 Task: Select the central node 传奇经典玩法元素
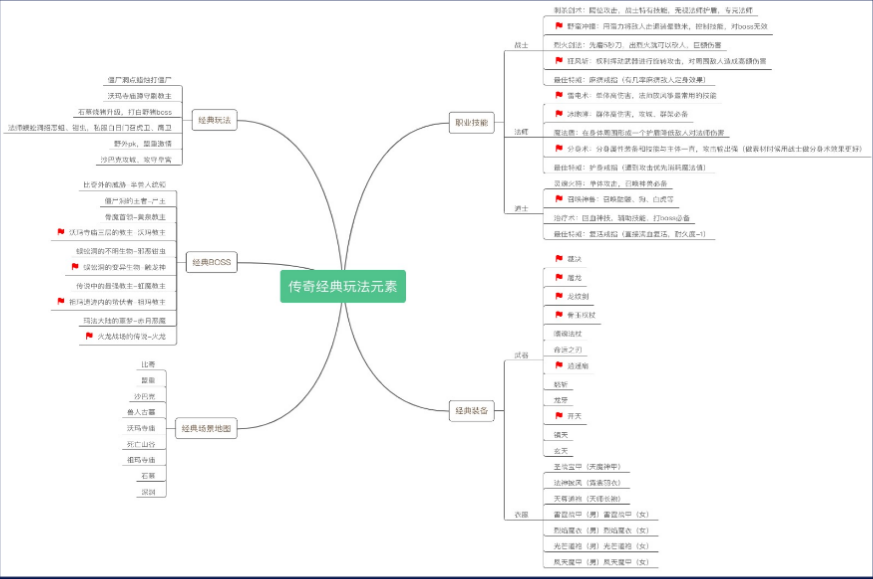pos(342,286)
